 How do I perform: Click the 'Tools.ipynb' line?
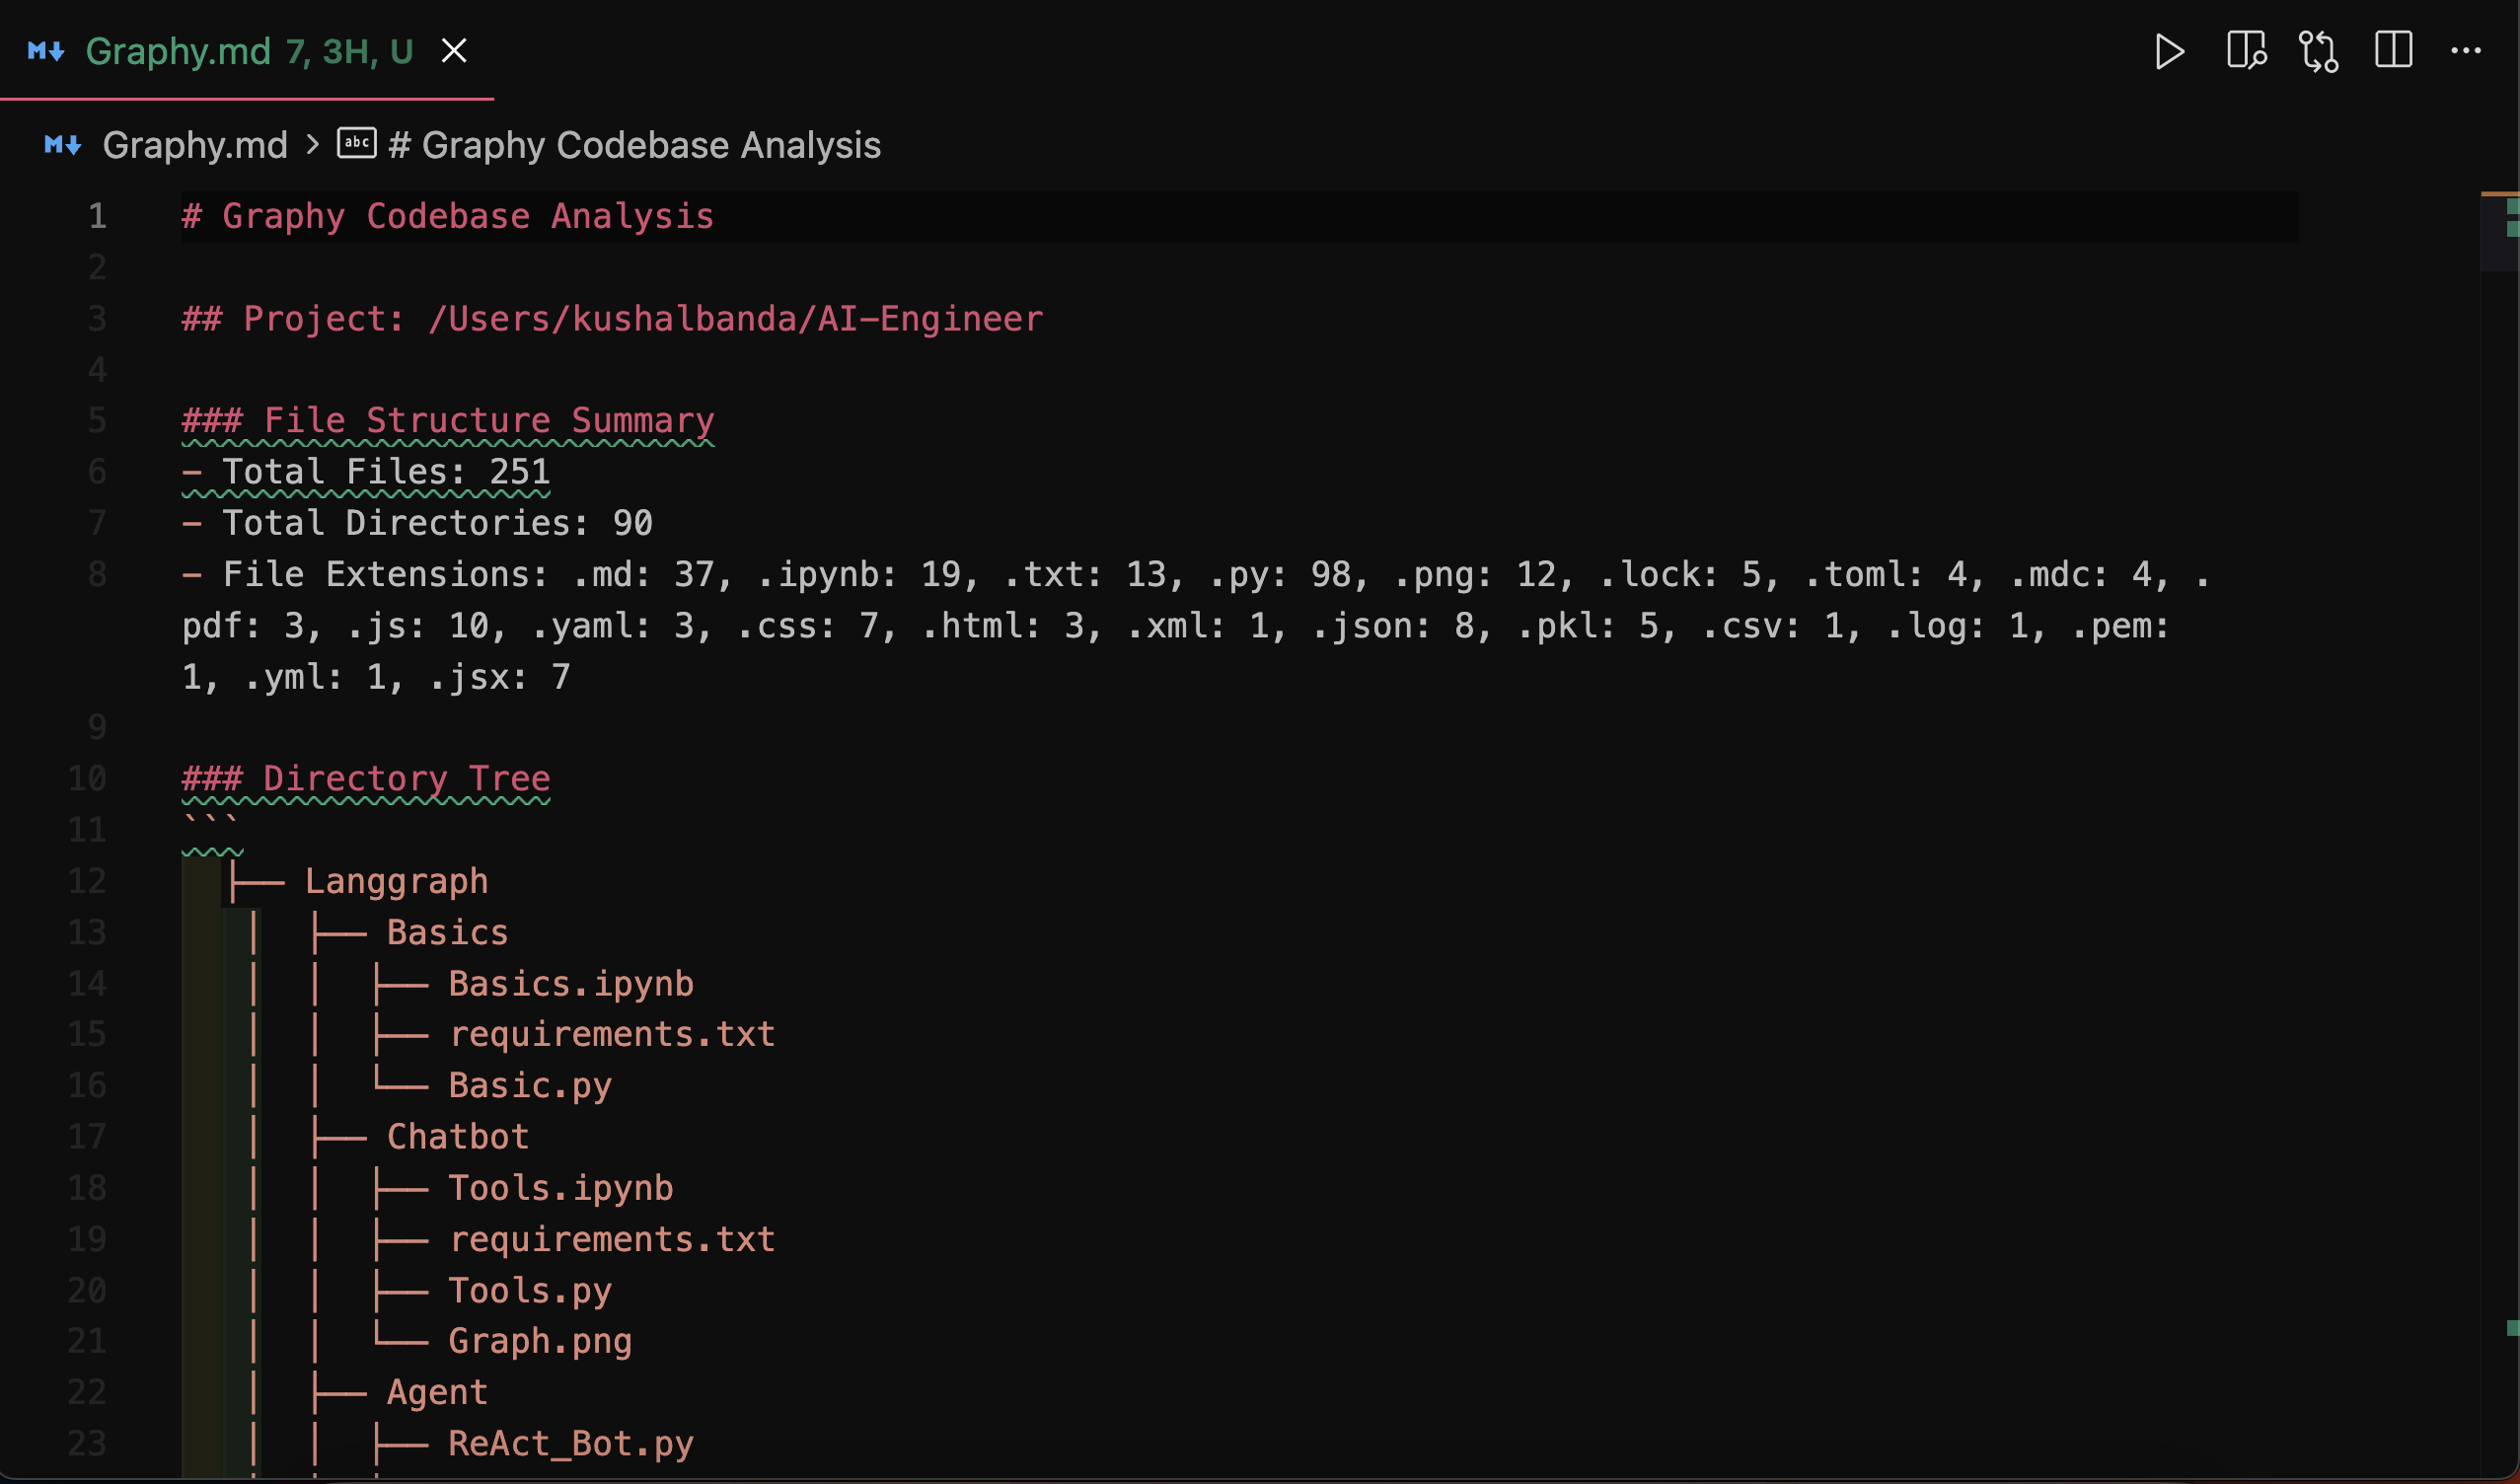[561, 1188]
